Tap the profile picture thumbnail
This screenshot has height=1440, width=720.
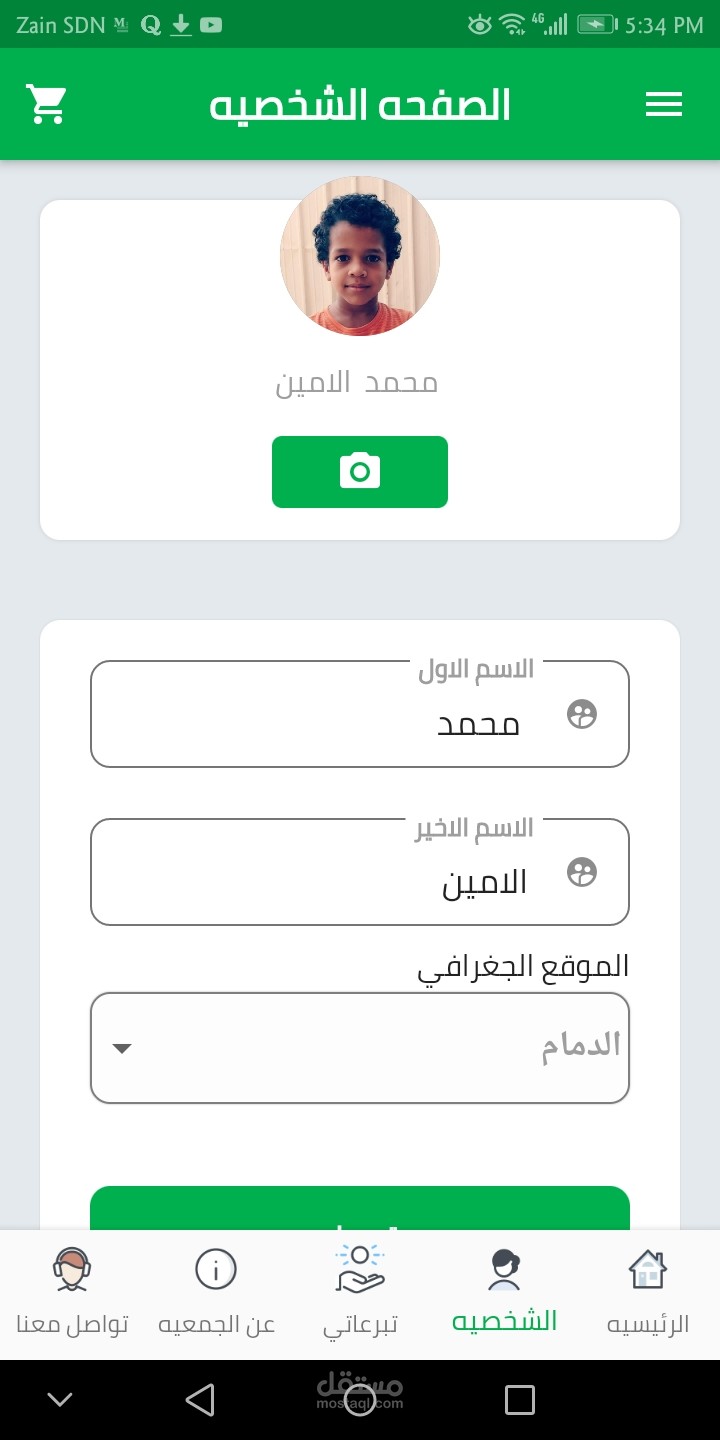[x=360, y=256]
